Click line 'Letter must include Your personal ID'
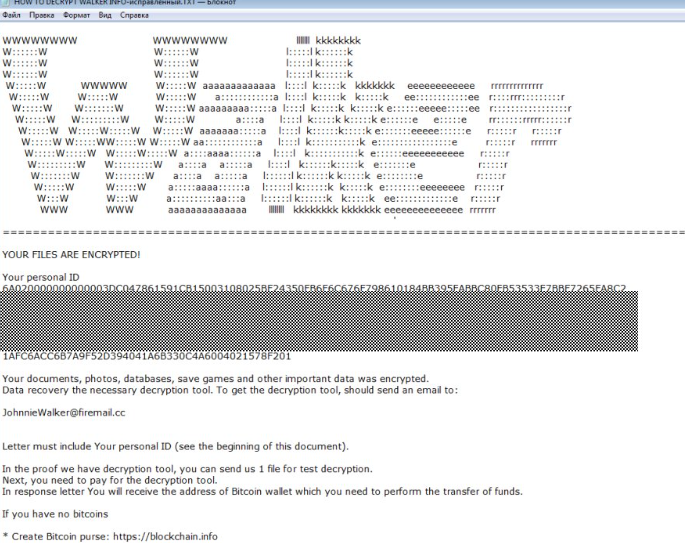 (175, 446)
